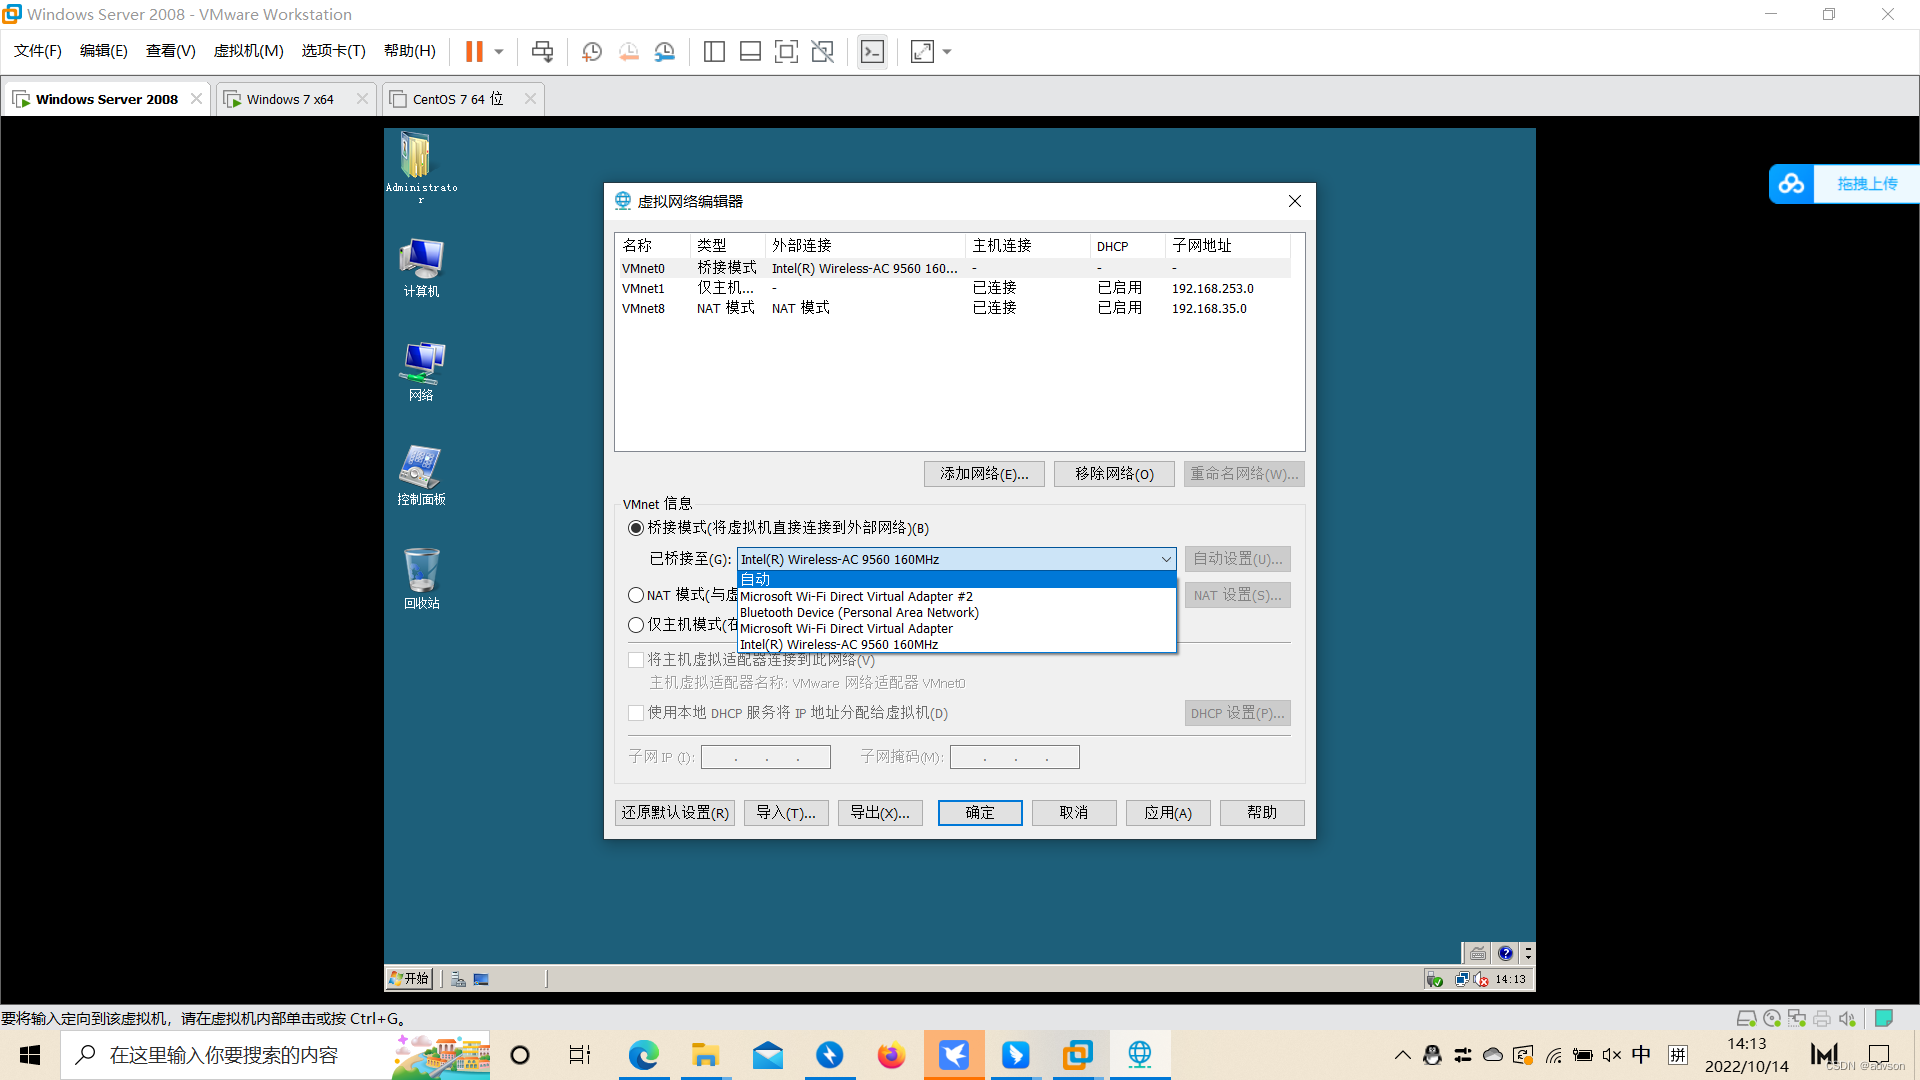Open the power button dropdown arrow
This screenshot has width=1920, height=1080.
coord(497,51)
